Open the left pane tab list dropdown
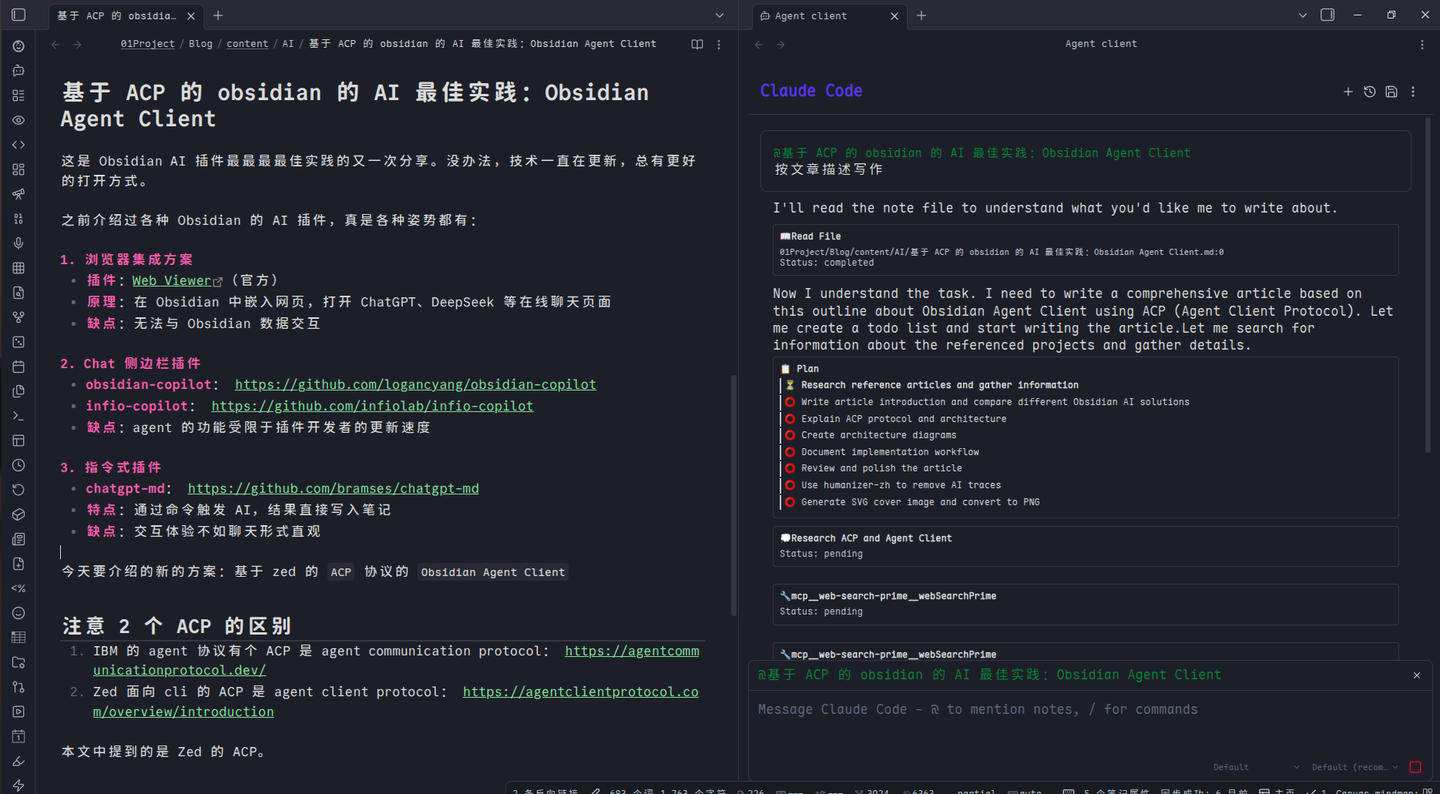 [719, 15]
